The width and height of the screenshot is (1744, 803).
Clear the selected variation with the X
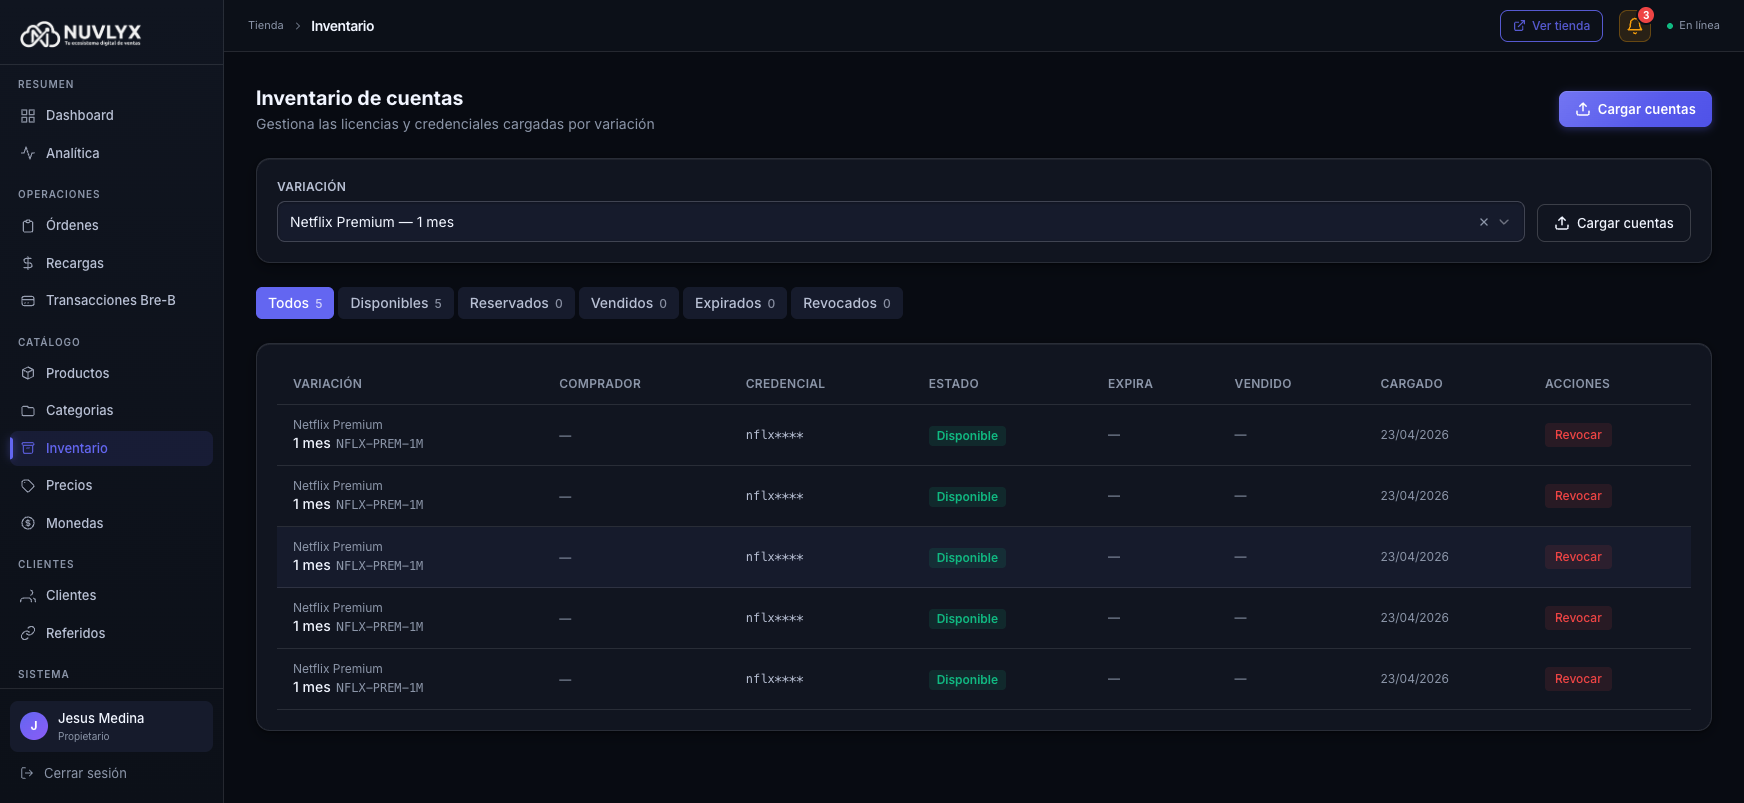coord(1484,222)
